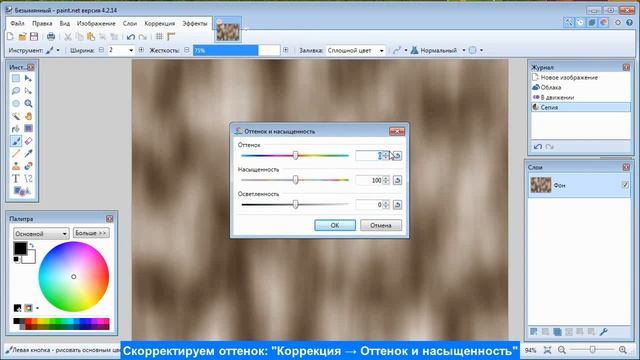The height and width of the screenshot is (360, 640).
Task: Toggle the Tools window button
Action: pyautogui.click(x=568, y=22)
